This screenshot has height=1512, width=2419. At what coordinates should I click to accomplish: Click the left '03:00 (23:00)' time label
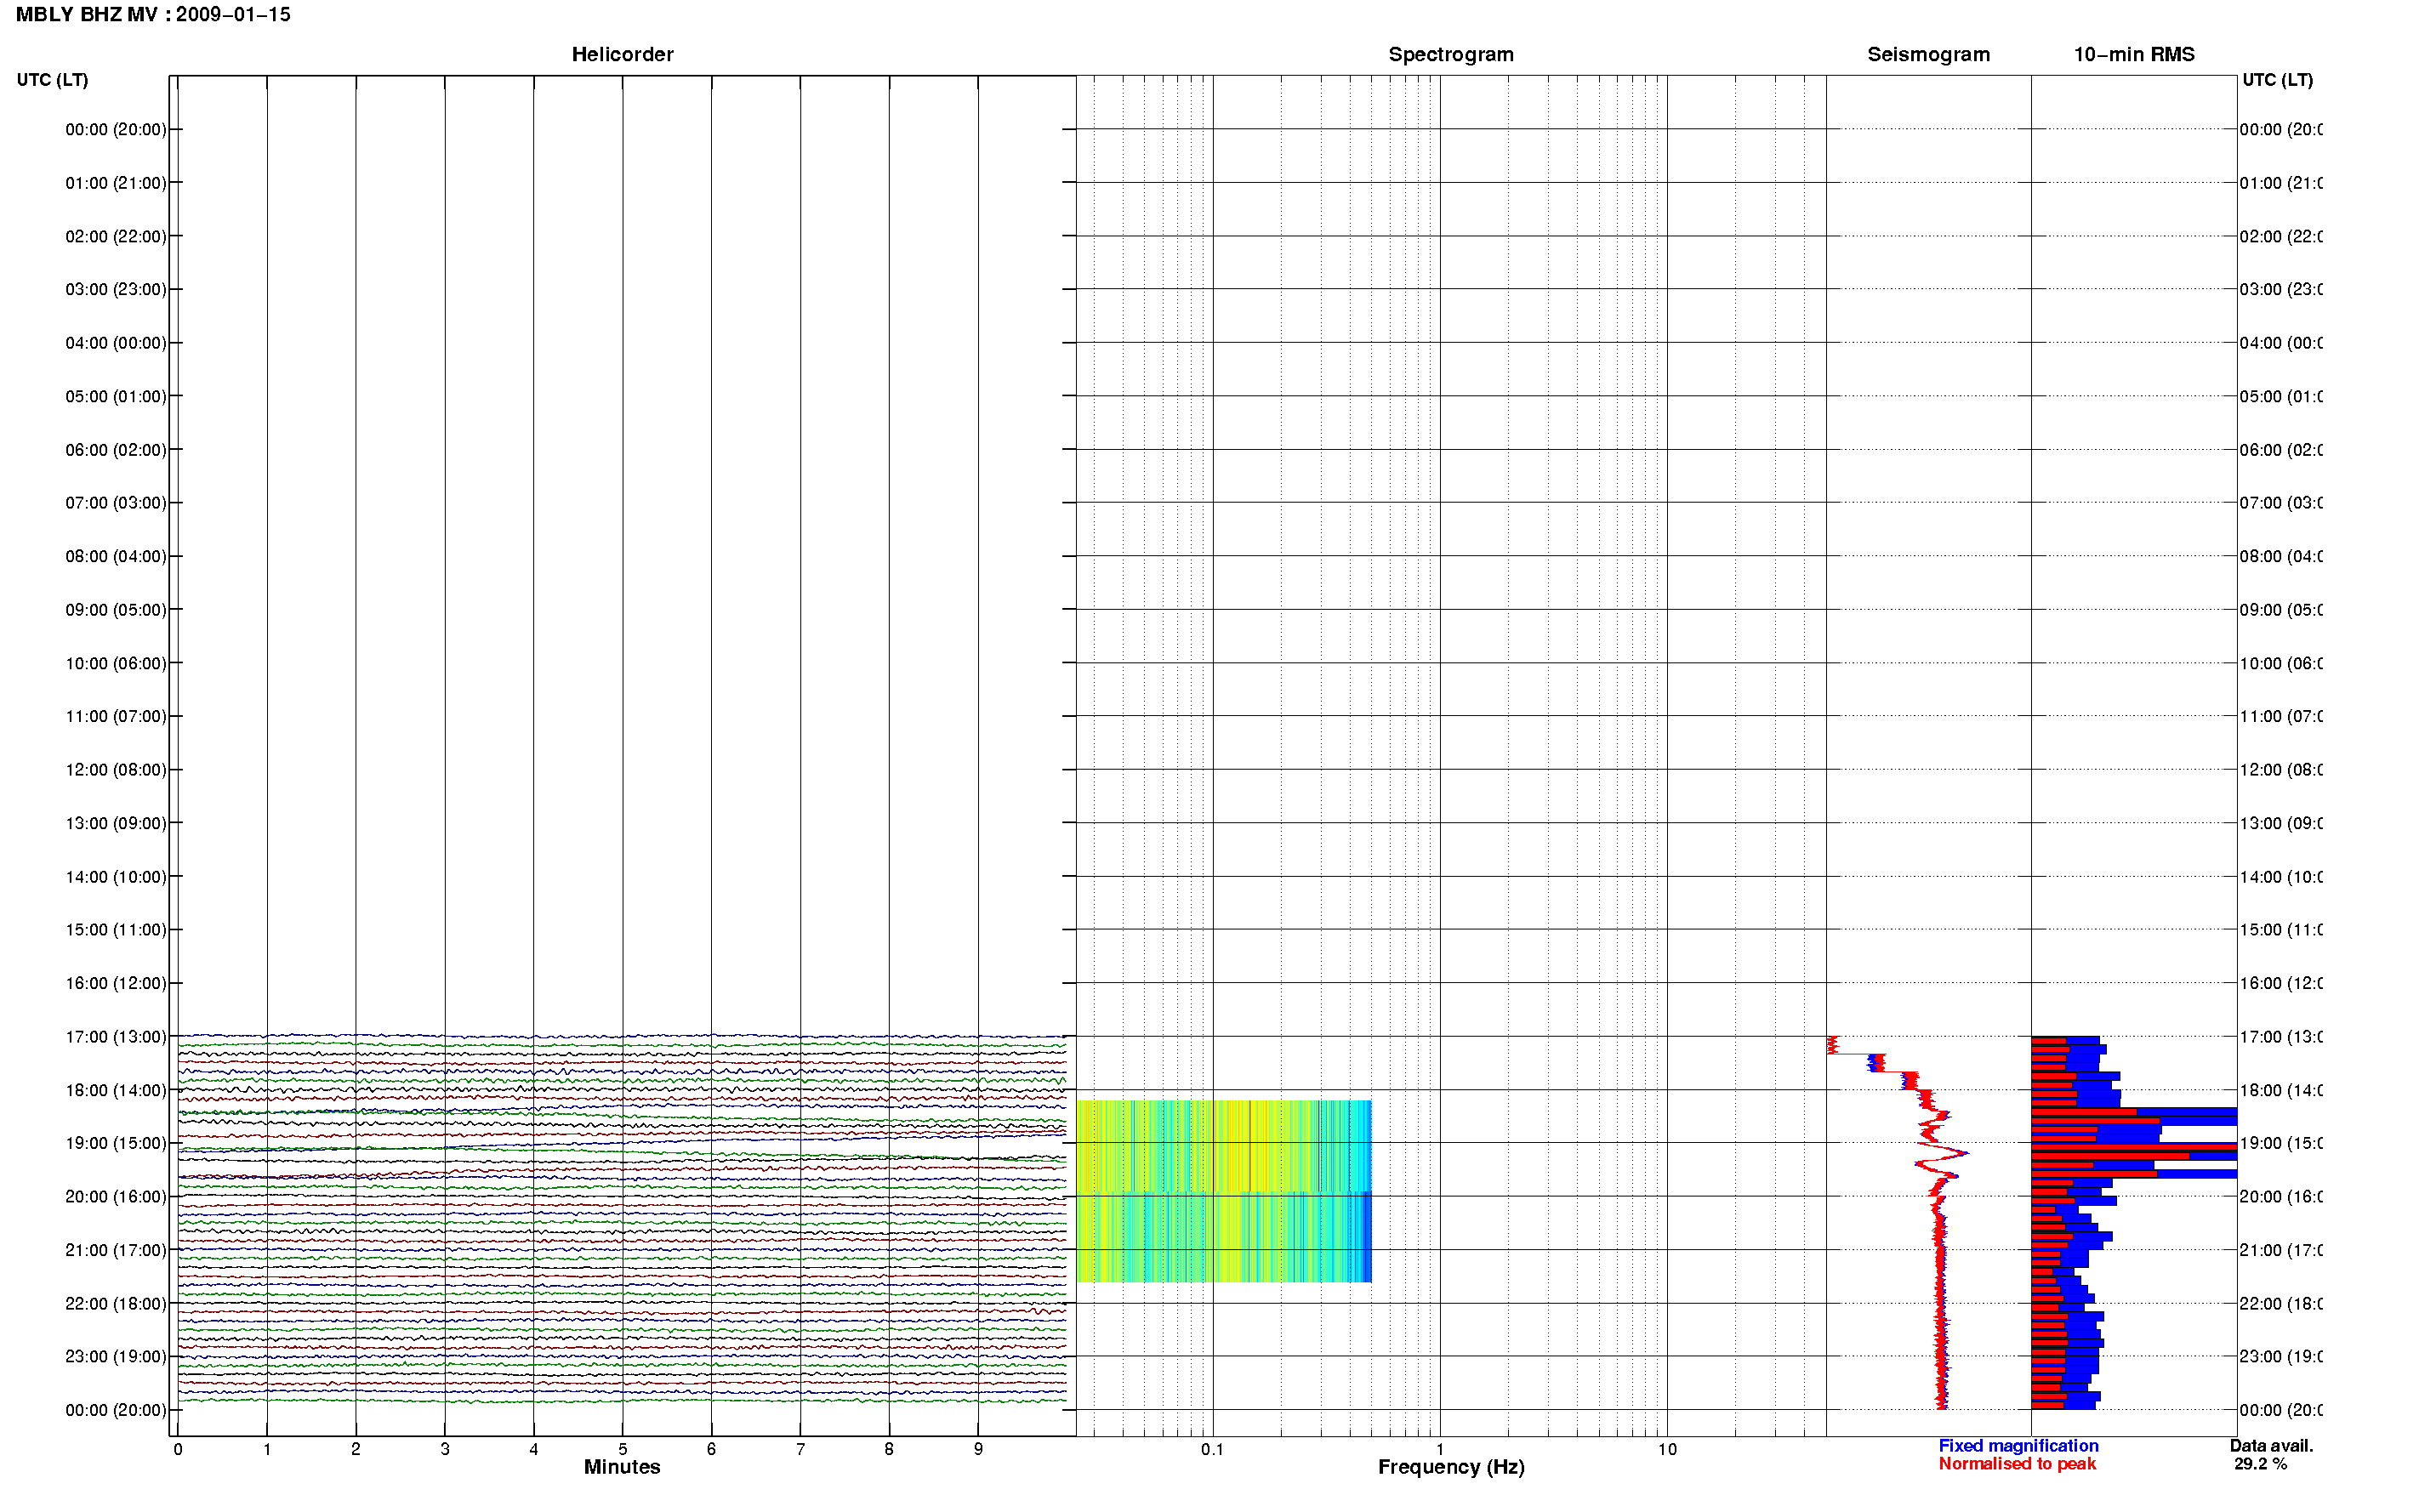(116, 290)
